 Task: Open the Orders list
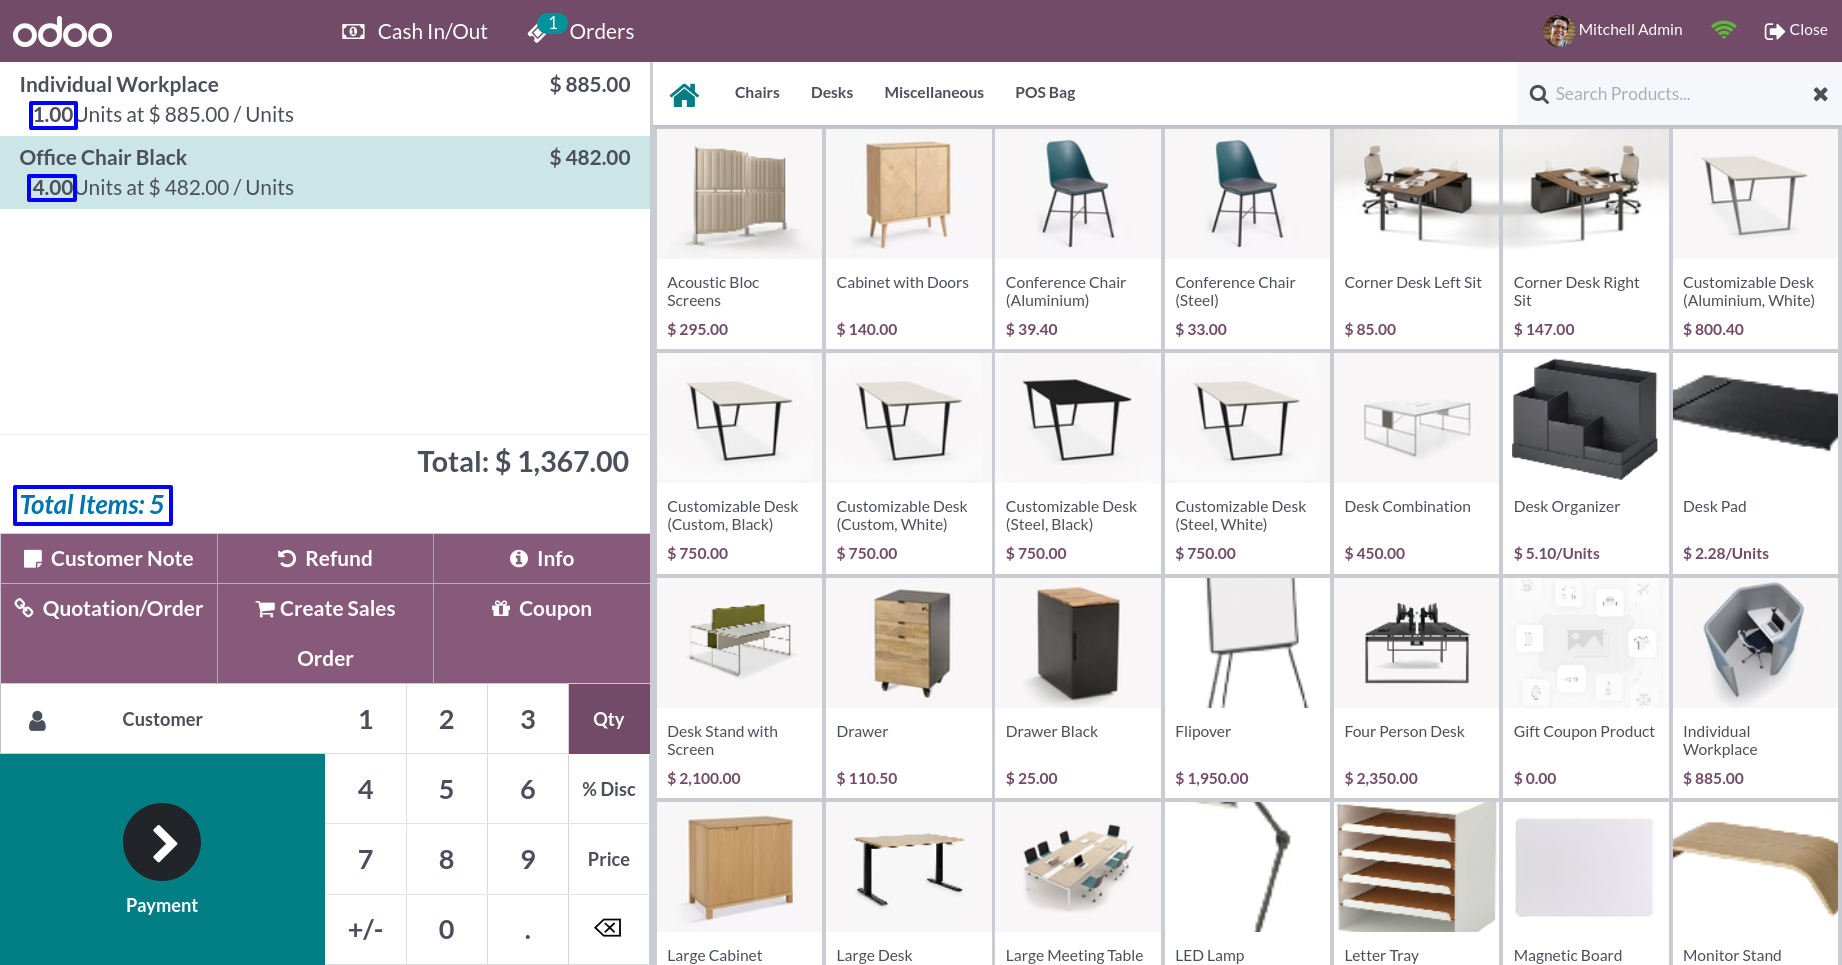[581, 31]
